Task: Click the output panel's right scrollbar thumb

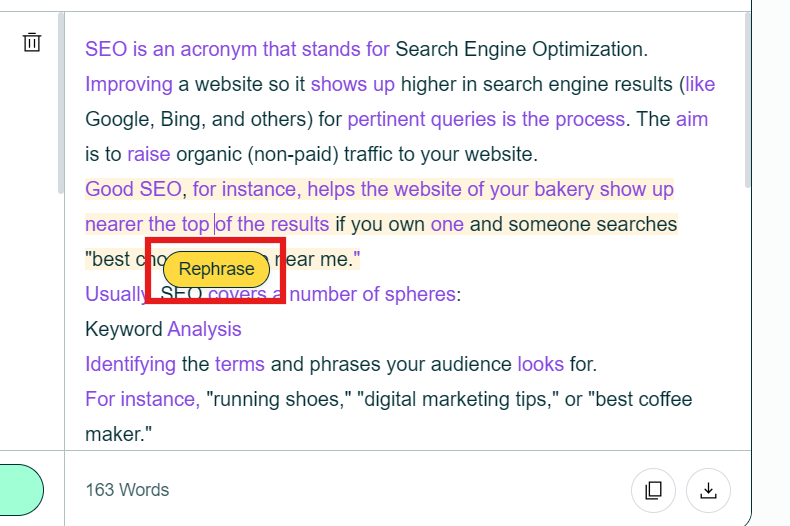Action: tap(747, 101)
